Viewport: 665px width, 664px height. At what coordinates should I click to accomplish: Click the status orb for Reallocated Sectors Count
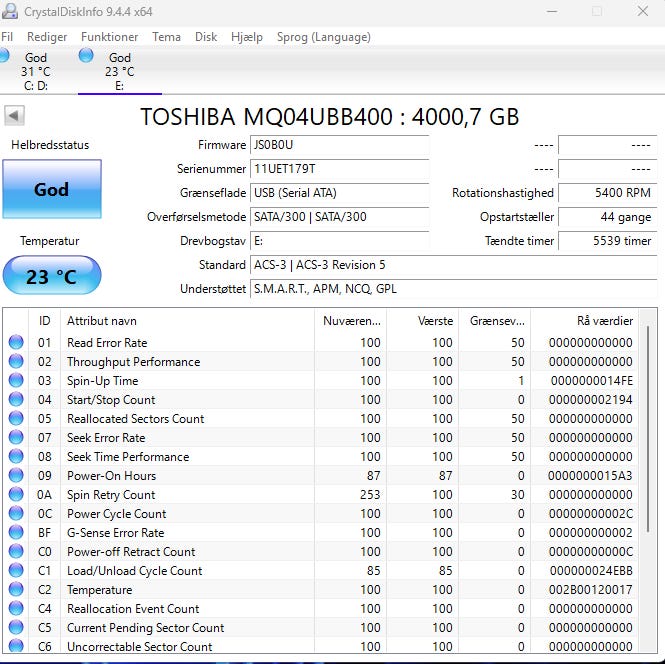click(x=16, y=418)
